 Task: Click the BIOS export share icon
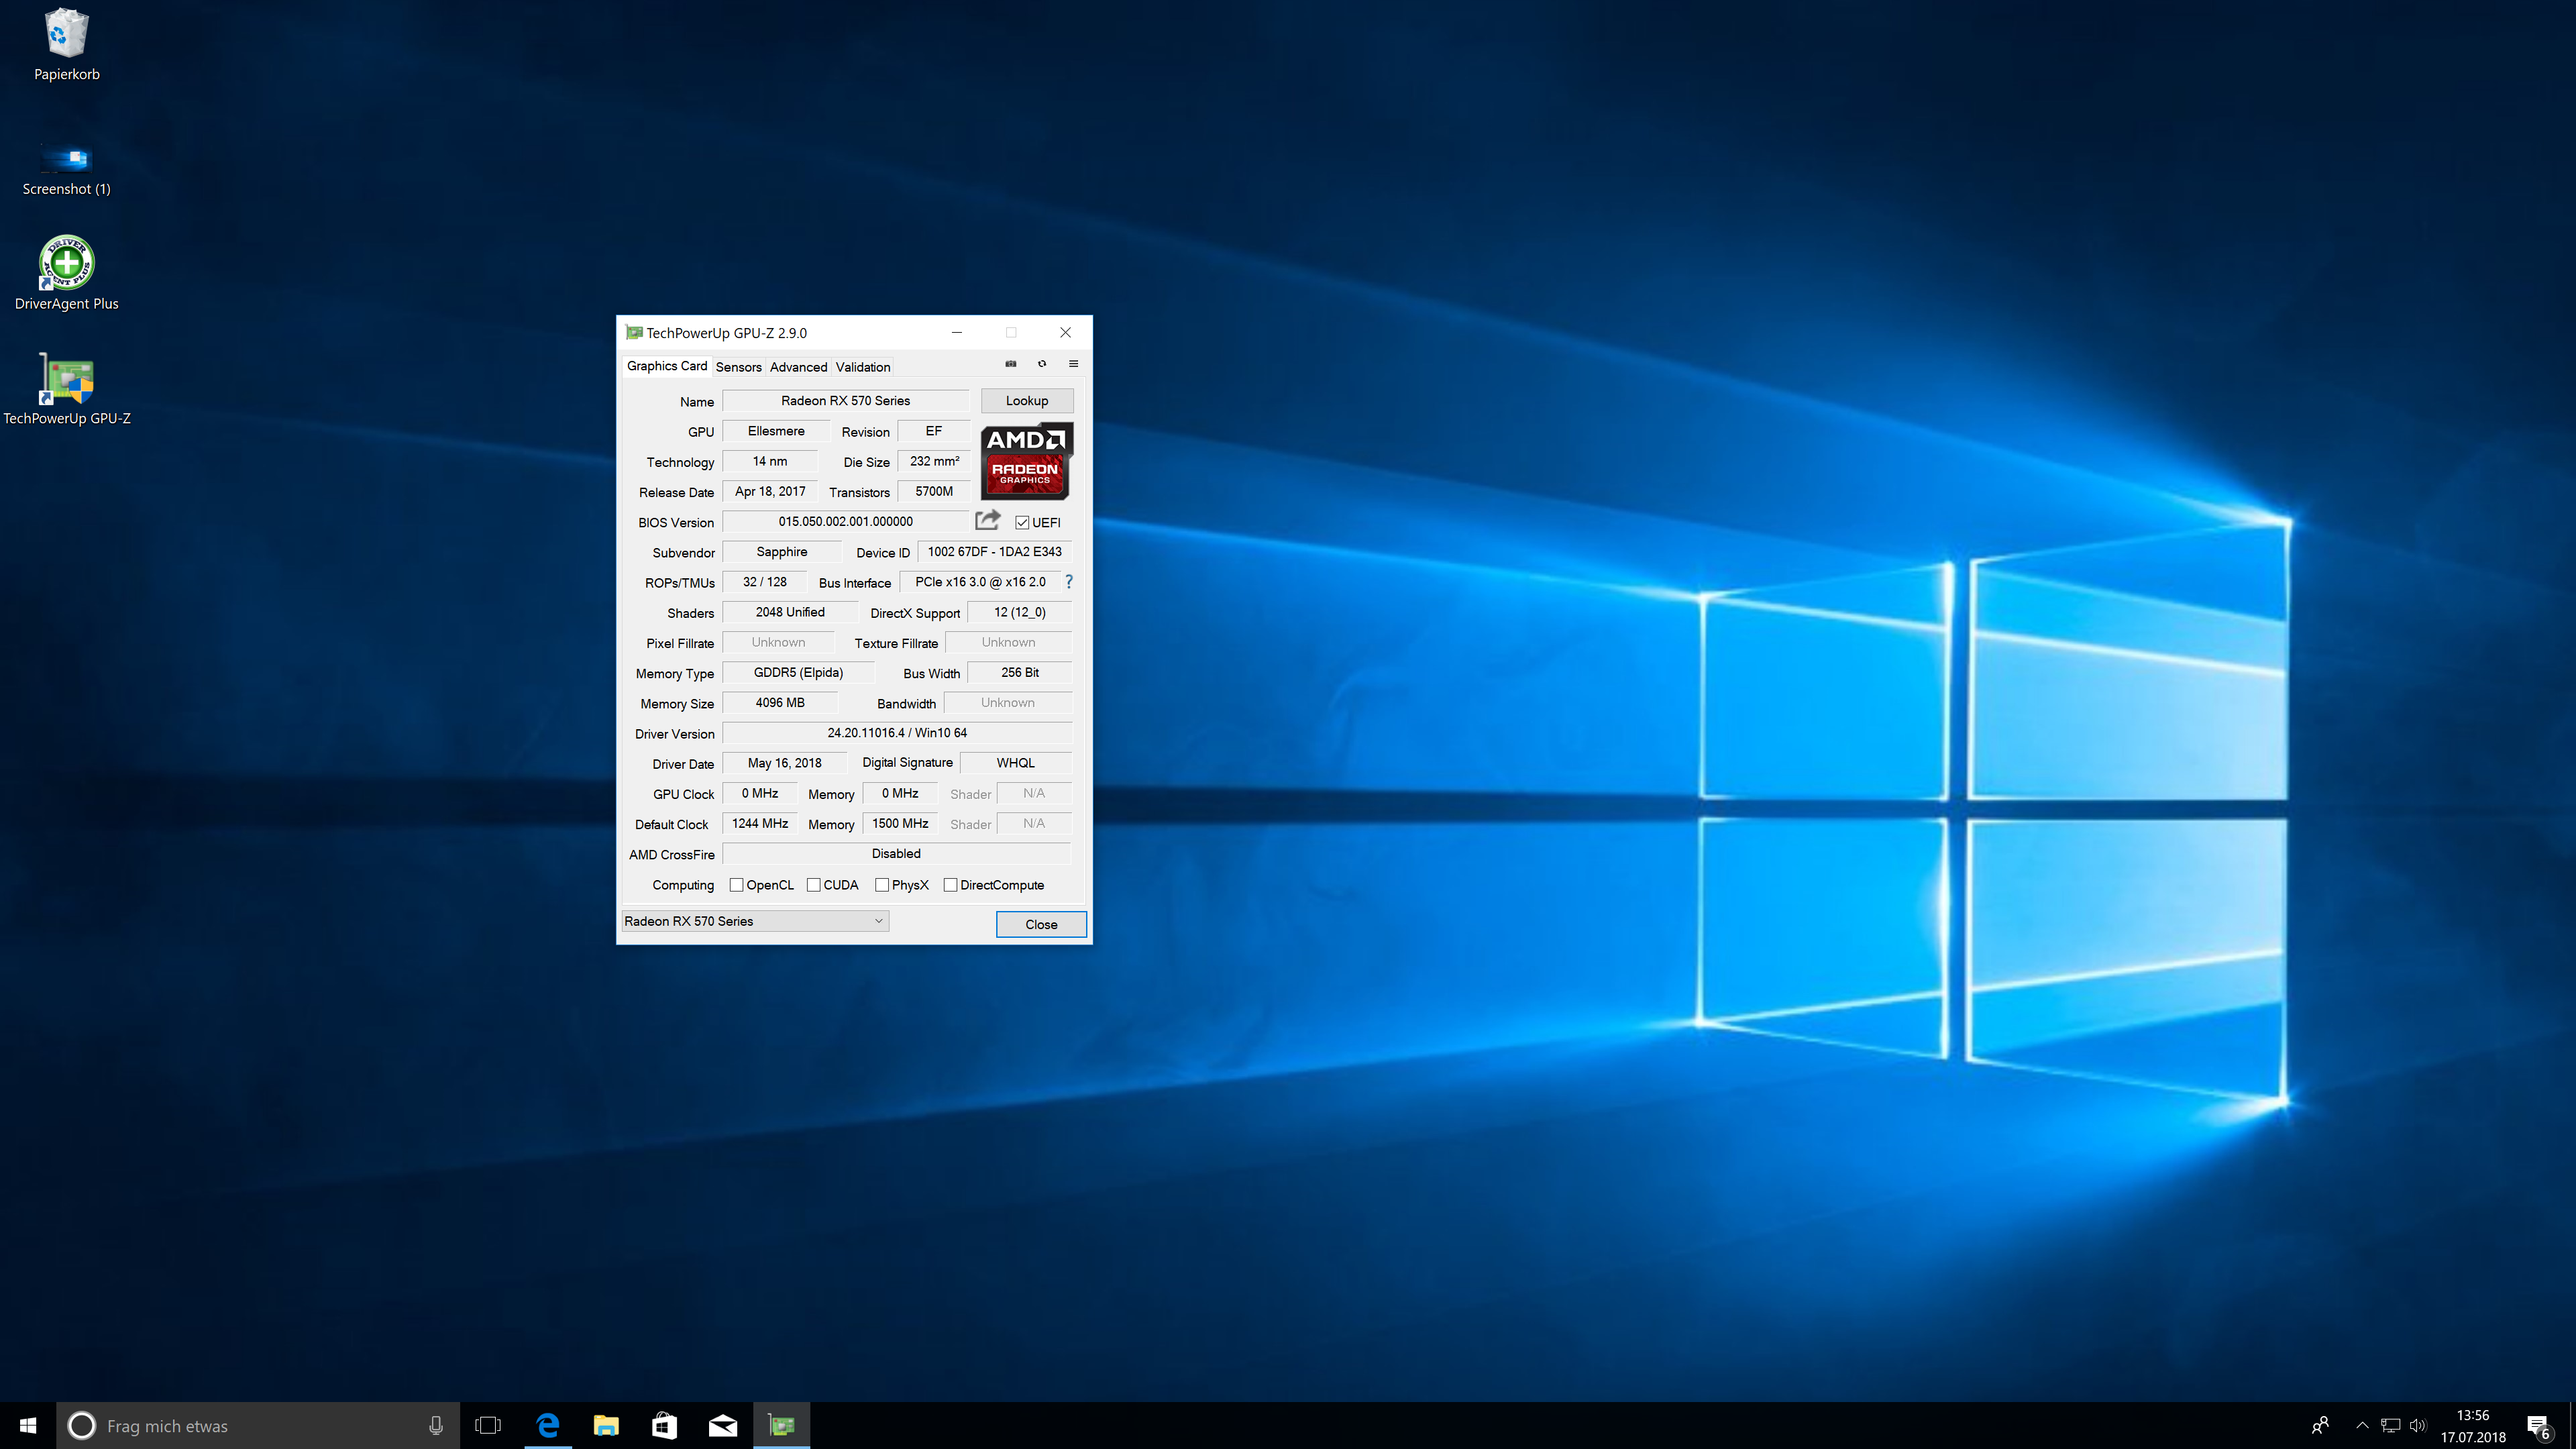(987, 520)
